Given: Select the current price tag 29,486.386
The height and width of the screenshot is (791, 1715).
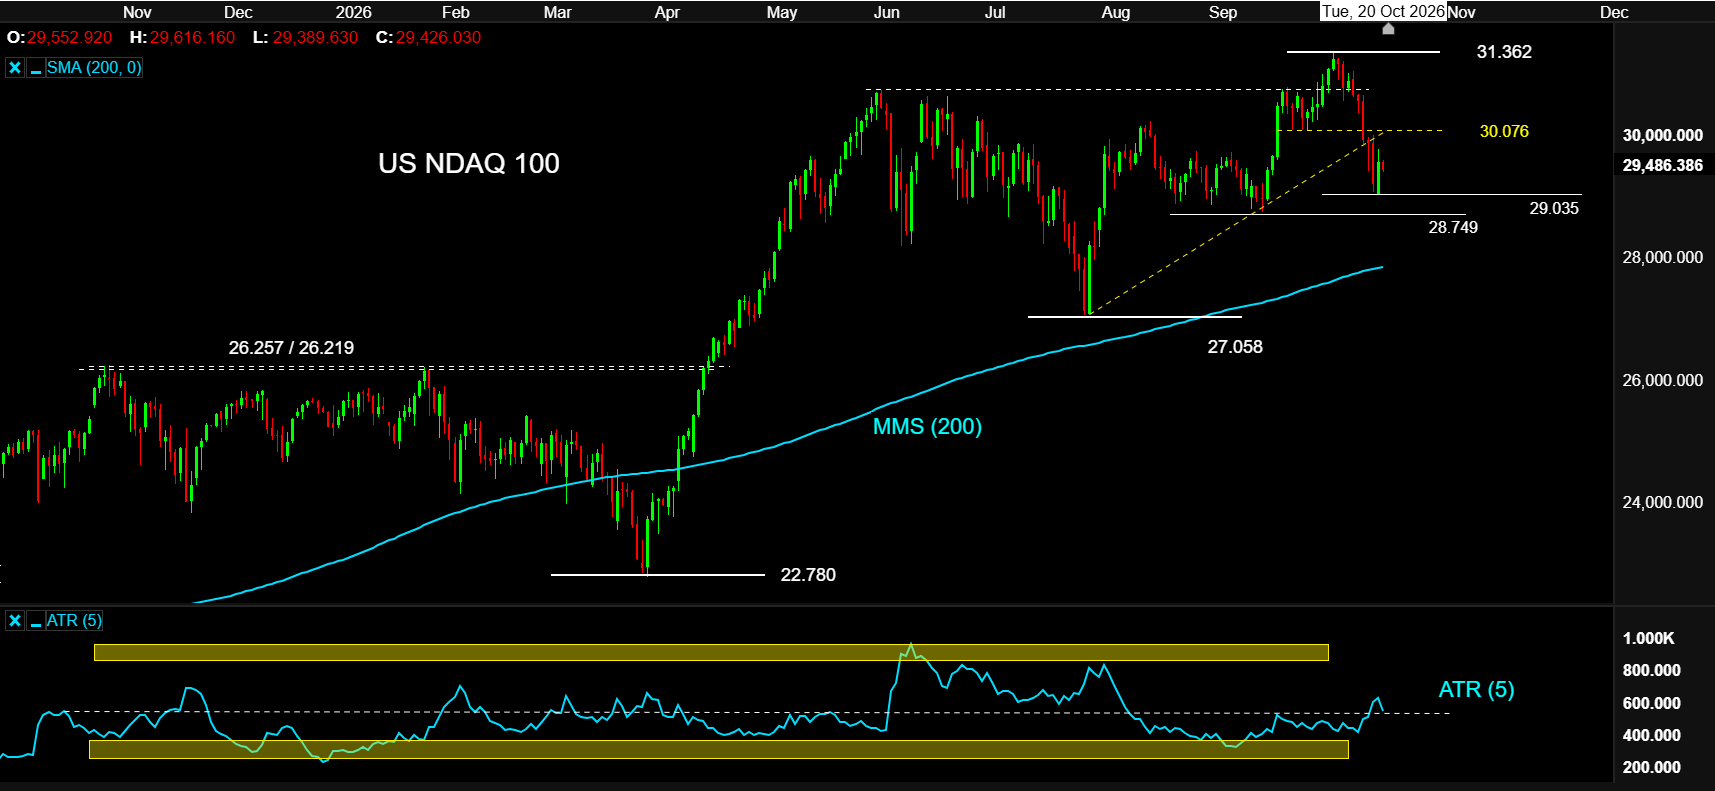Looking at the screenshot, I should click(x=1662, y=166).
